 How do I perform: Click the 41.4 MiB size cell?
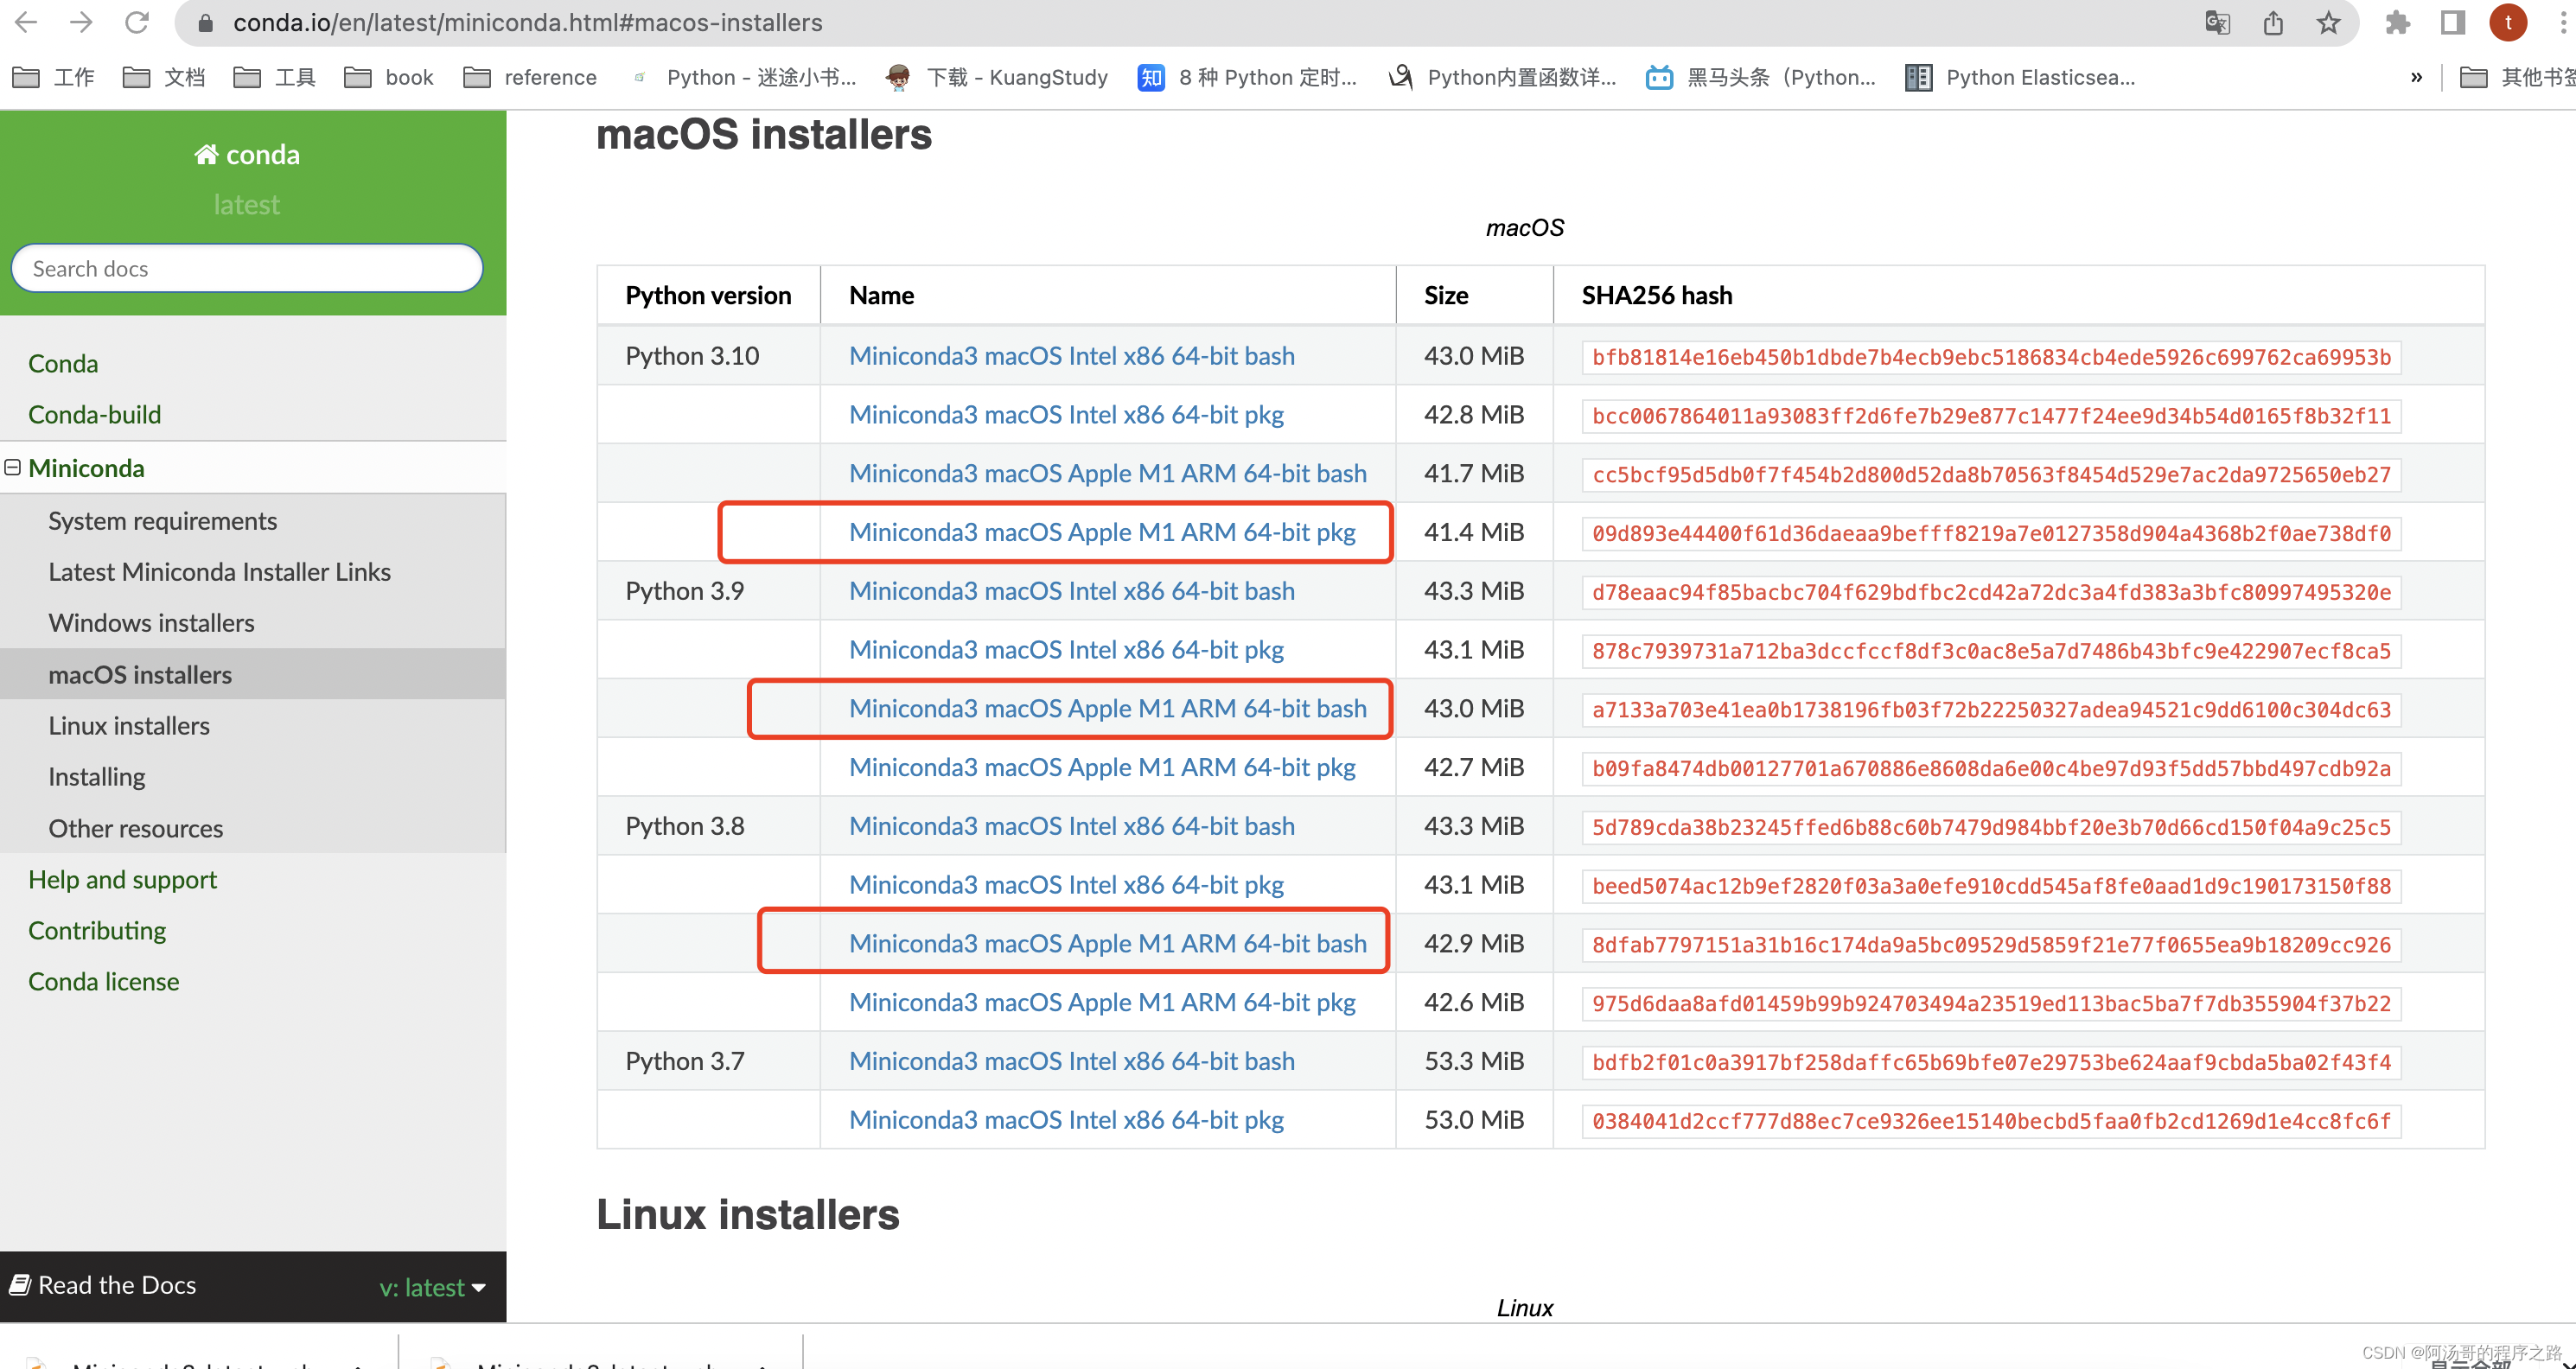pos(1474,532)
